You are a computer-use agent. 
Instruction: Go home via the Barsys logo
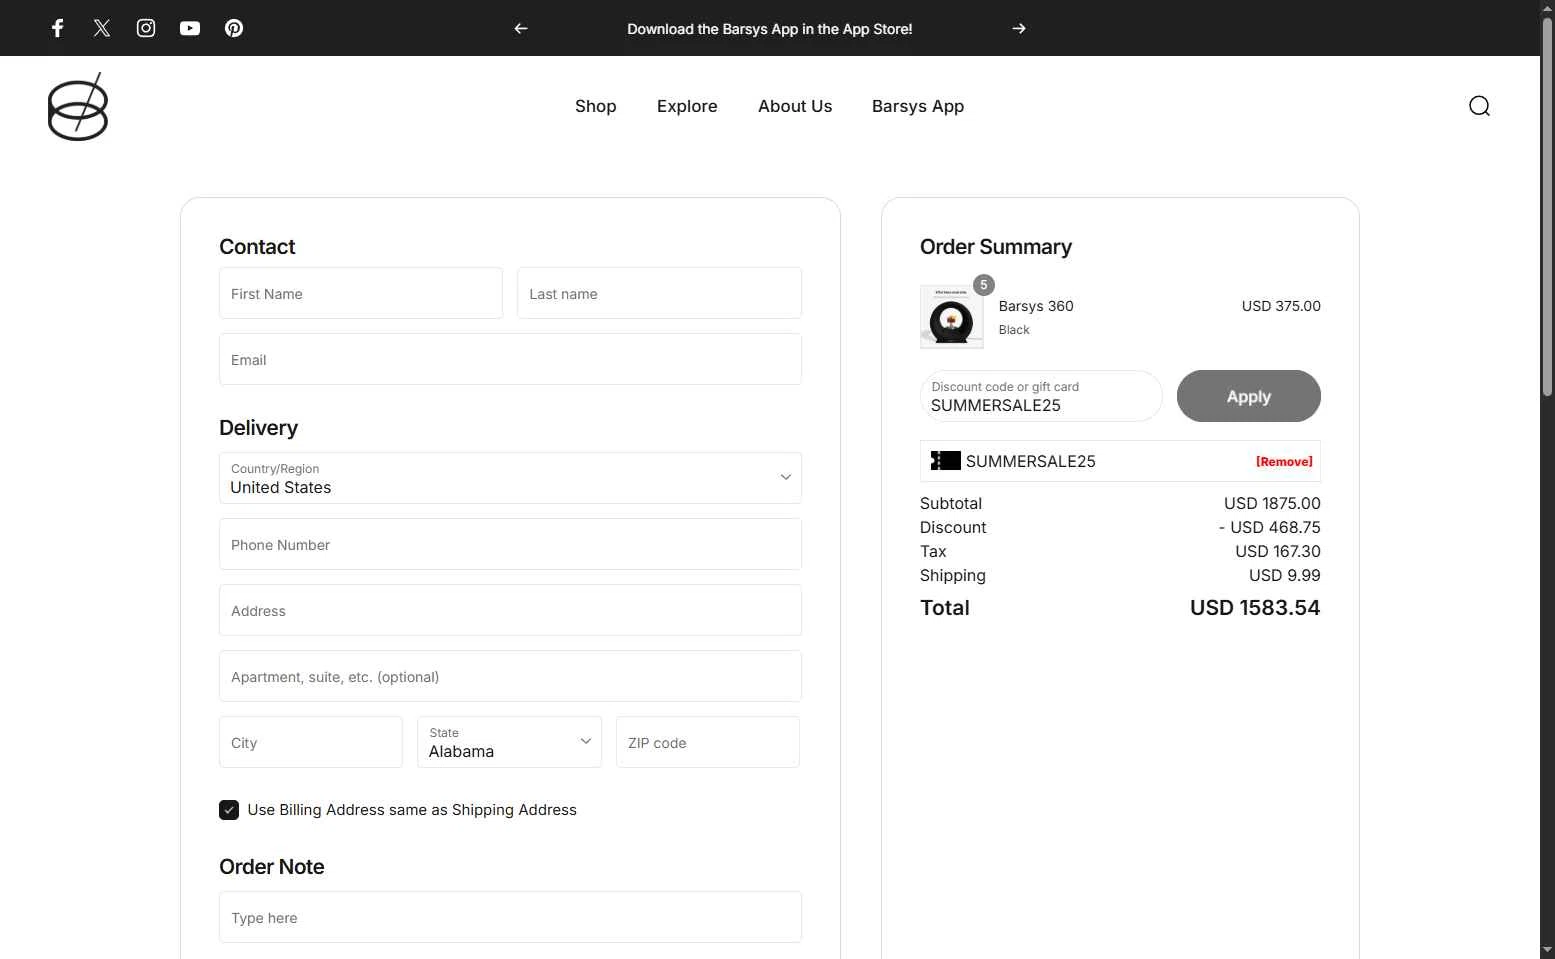78,106
